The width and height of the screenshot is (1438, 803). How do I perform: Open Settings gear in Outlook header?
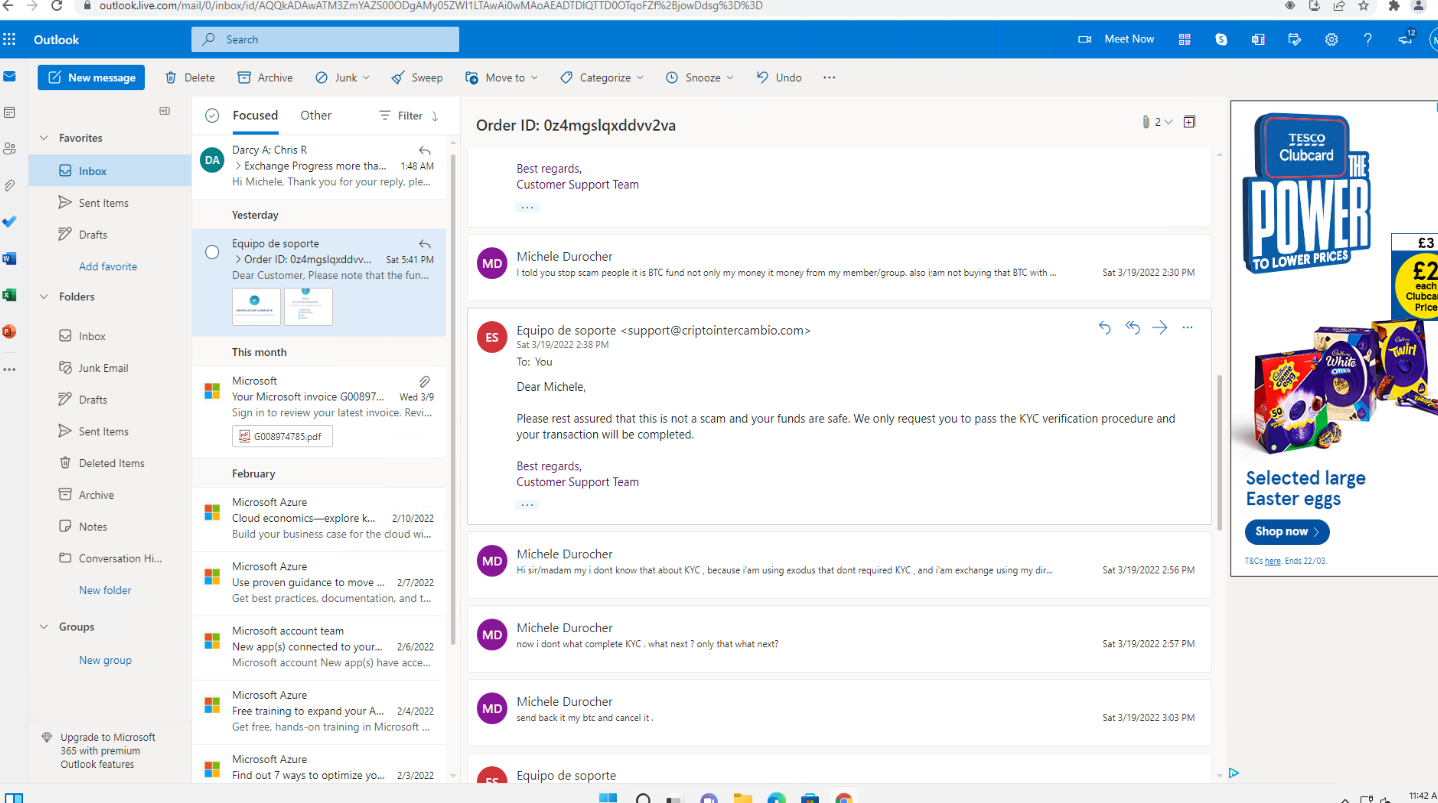[1331, 40]
